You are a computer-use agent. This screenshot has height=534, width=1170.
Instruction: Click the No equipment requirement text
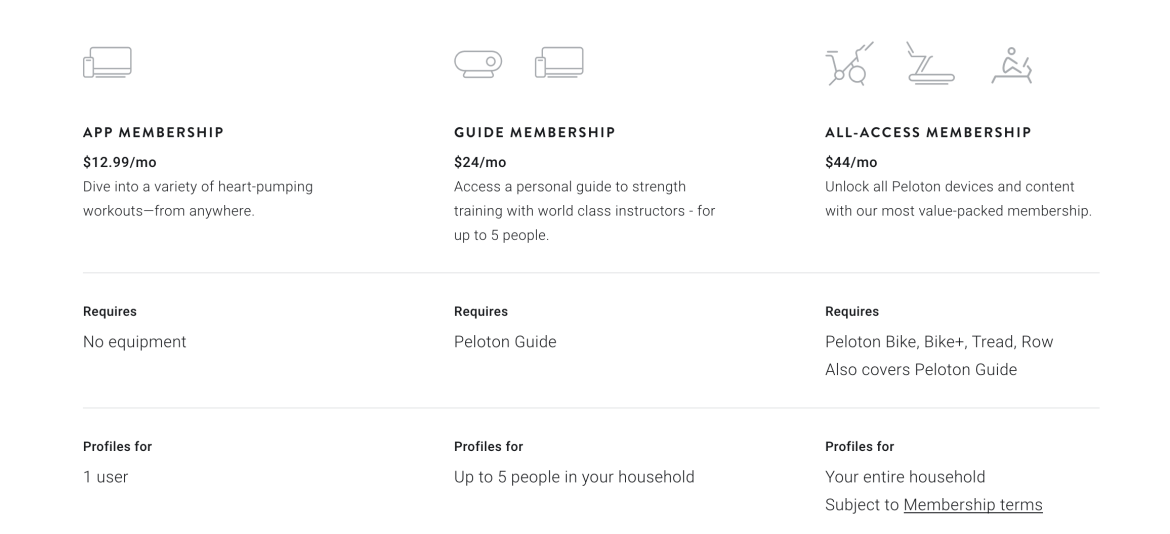point(134,342)
